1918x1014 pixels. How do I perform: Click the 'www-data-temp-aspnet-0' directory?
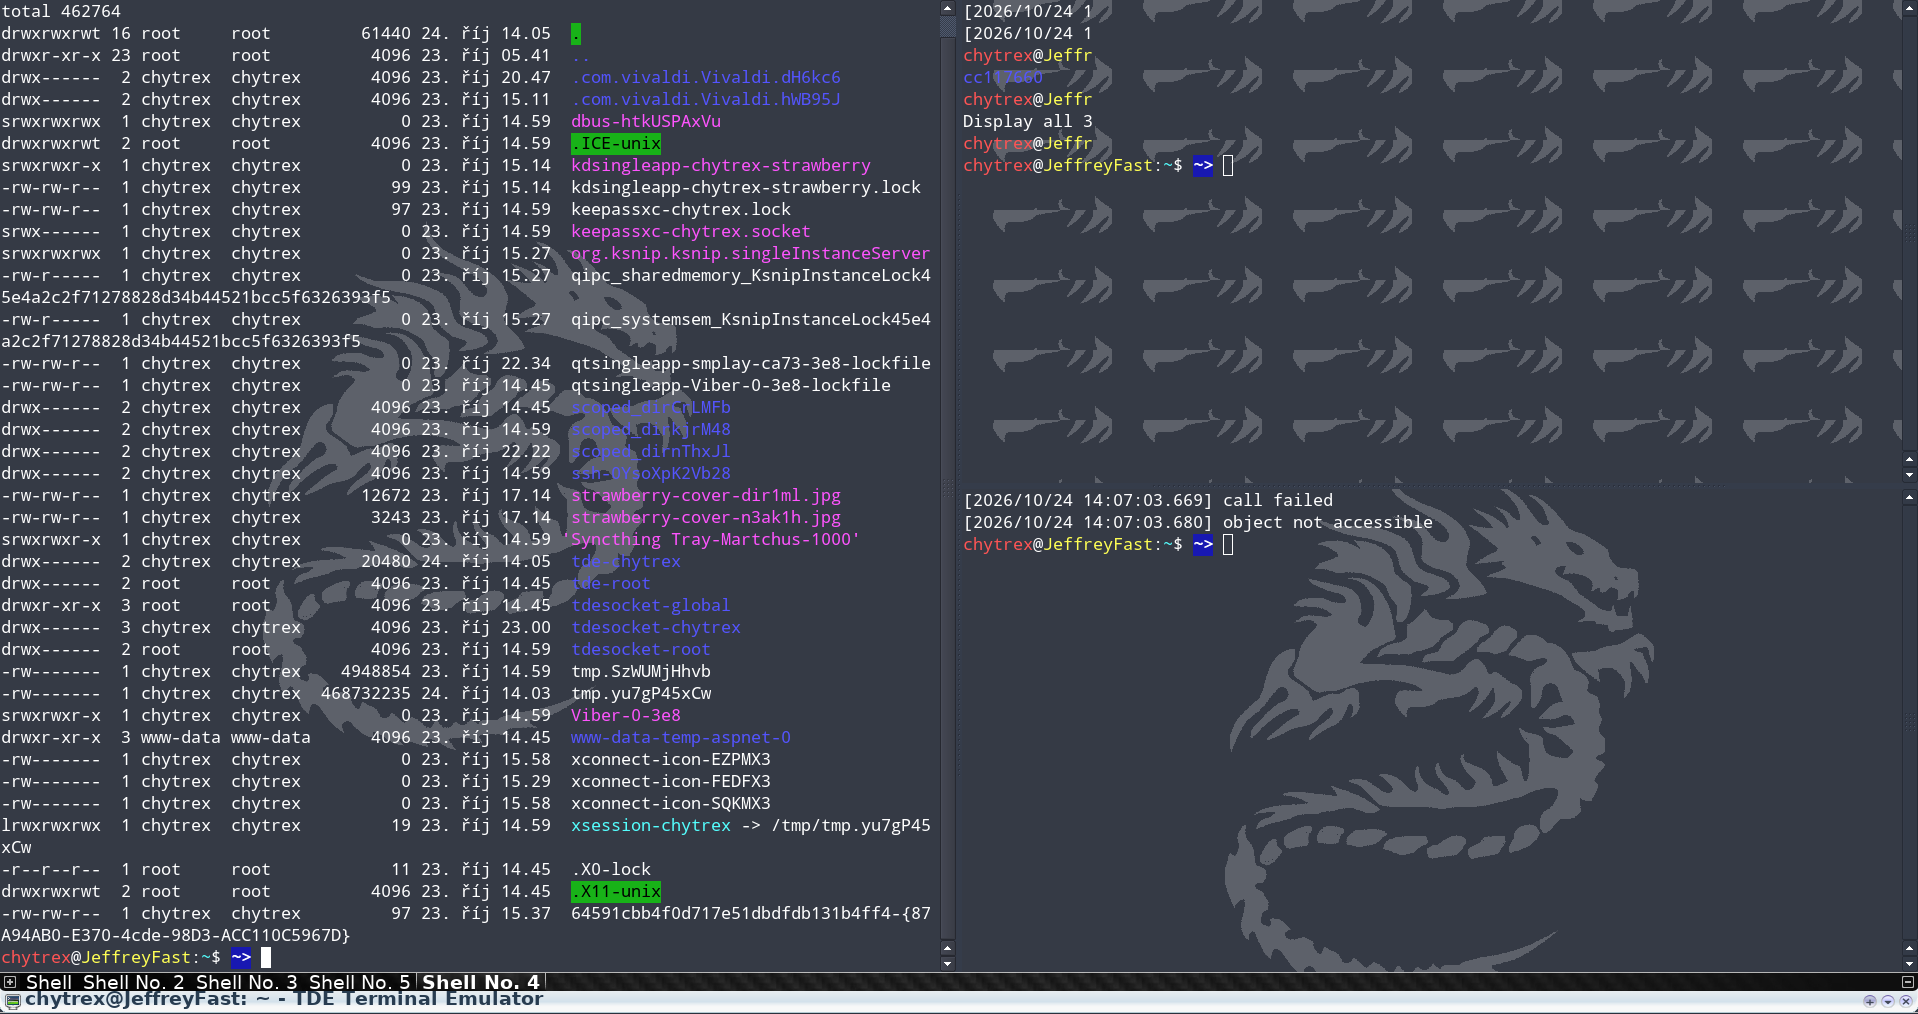pos(681,737)
